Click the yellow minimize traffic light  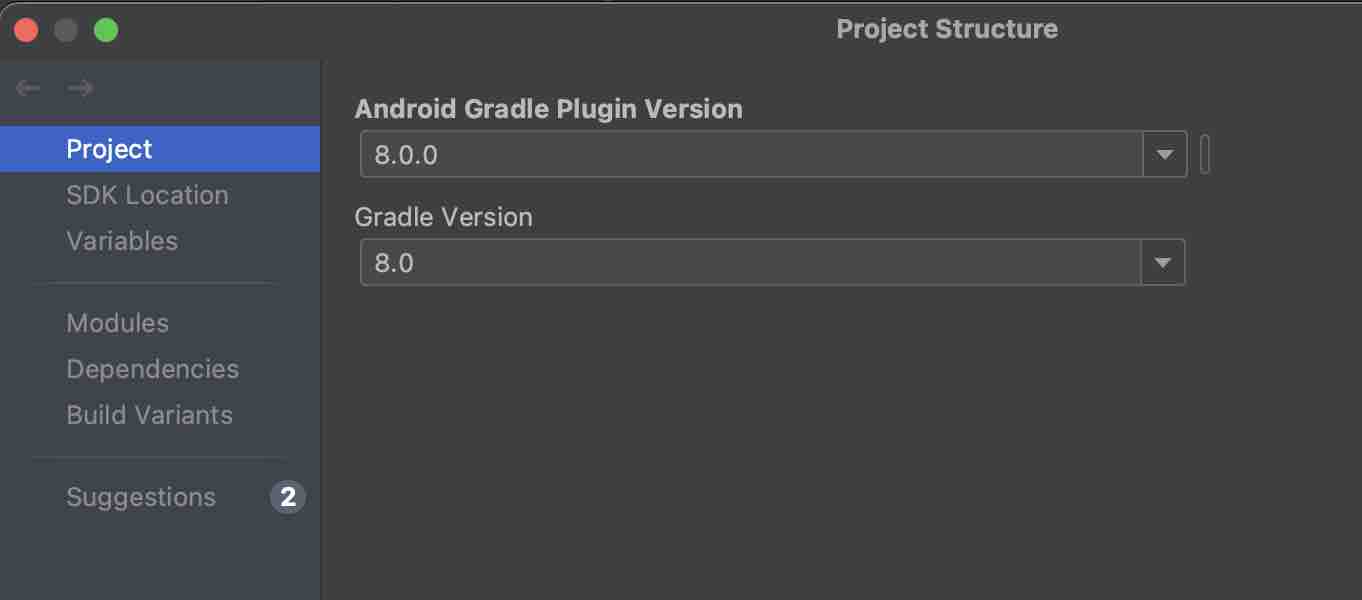(66, 30)
